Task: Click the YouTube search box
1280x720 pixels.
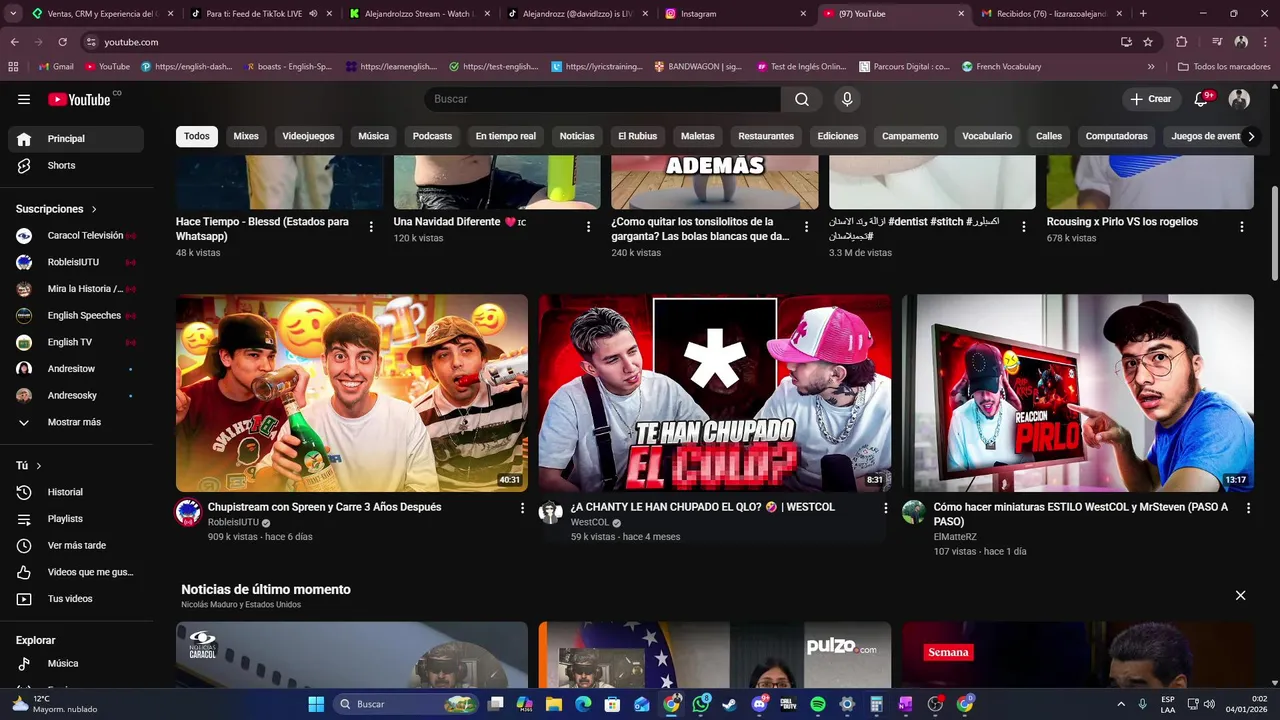Action: [603, 99]
